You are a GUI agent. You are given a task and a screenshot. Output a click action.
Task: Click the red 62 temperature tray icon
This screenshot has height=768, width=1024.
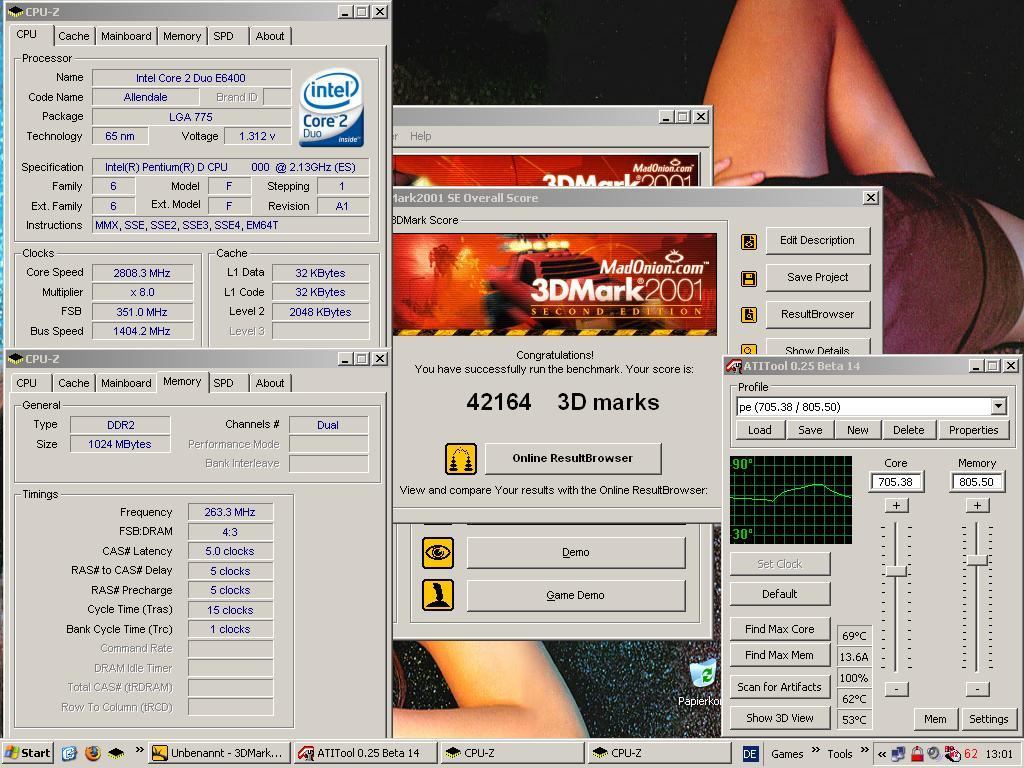coord(971,754)
